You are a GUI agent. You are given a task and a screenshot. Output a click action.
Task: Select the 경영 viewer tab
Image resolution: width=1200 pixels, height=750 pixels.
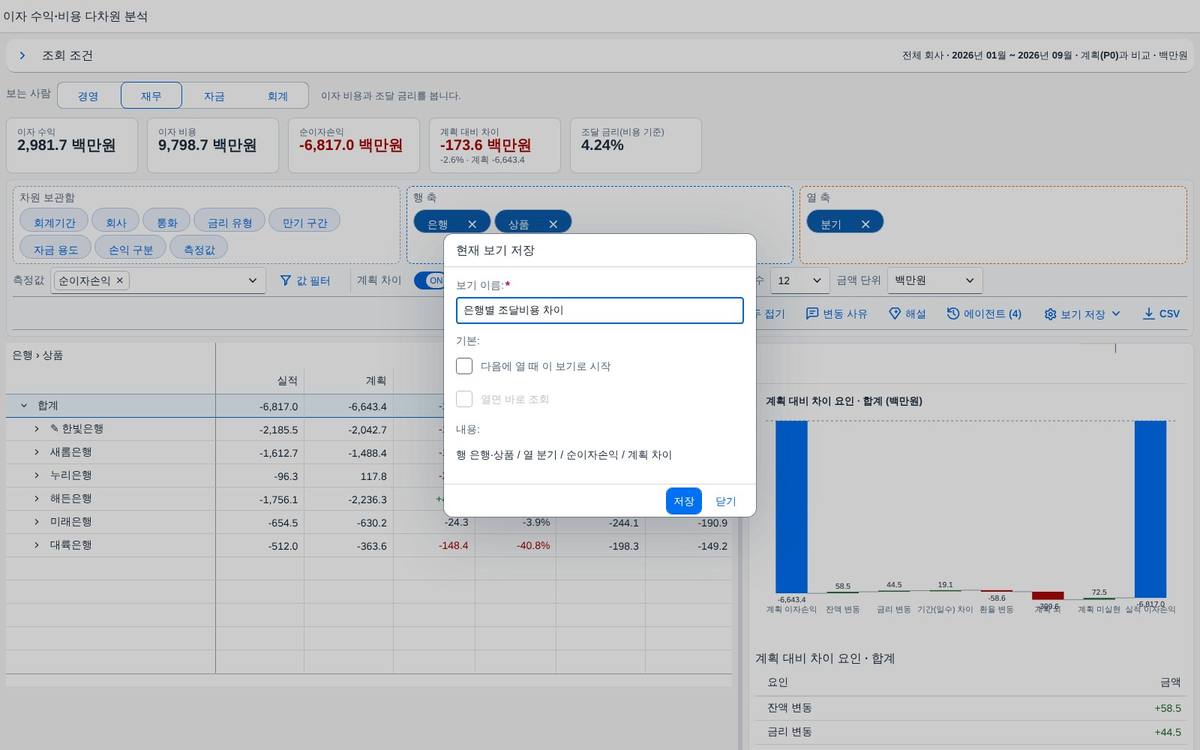pos(88,96)
